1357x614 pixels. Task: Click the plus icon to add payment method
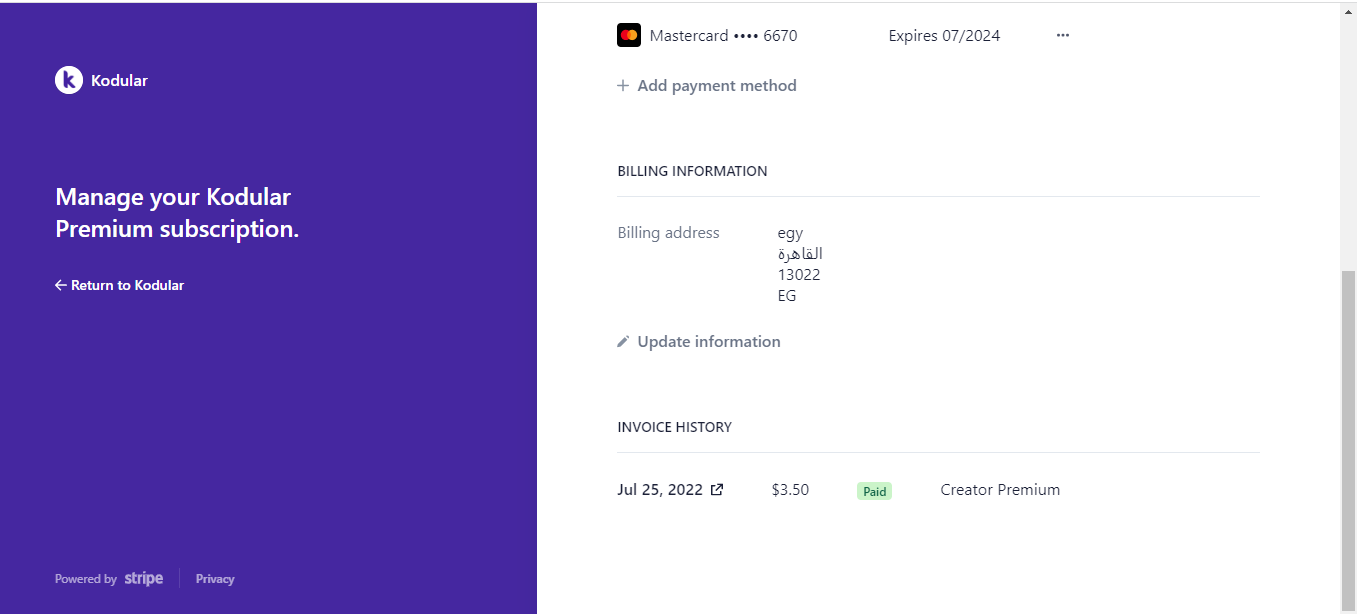(623, 86)
